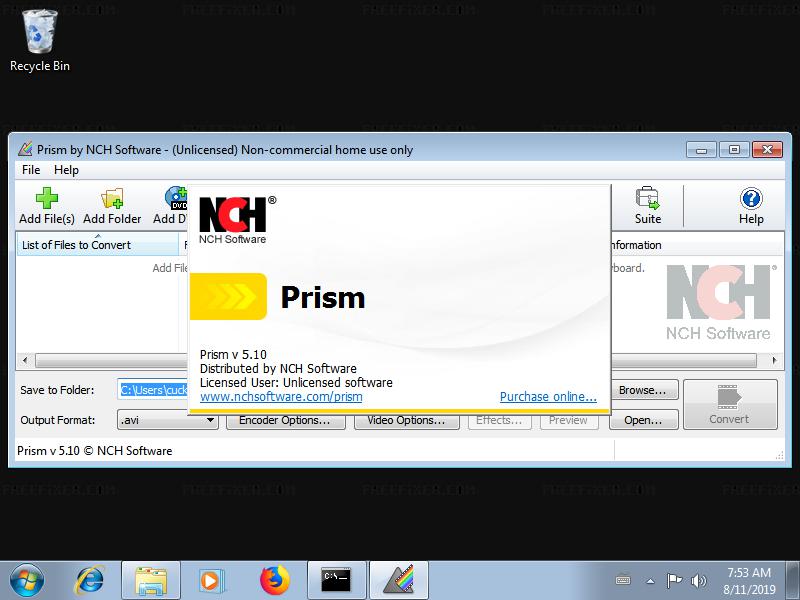The height and width of the screenshot is (600, 800).
Task: Show hidden system tray icons arrow
Action: (x=650, y=580)
